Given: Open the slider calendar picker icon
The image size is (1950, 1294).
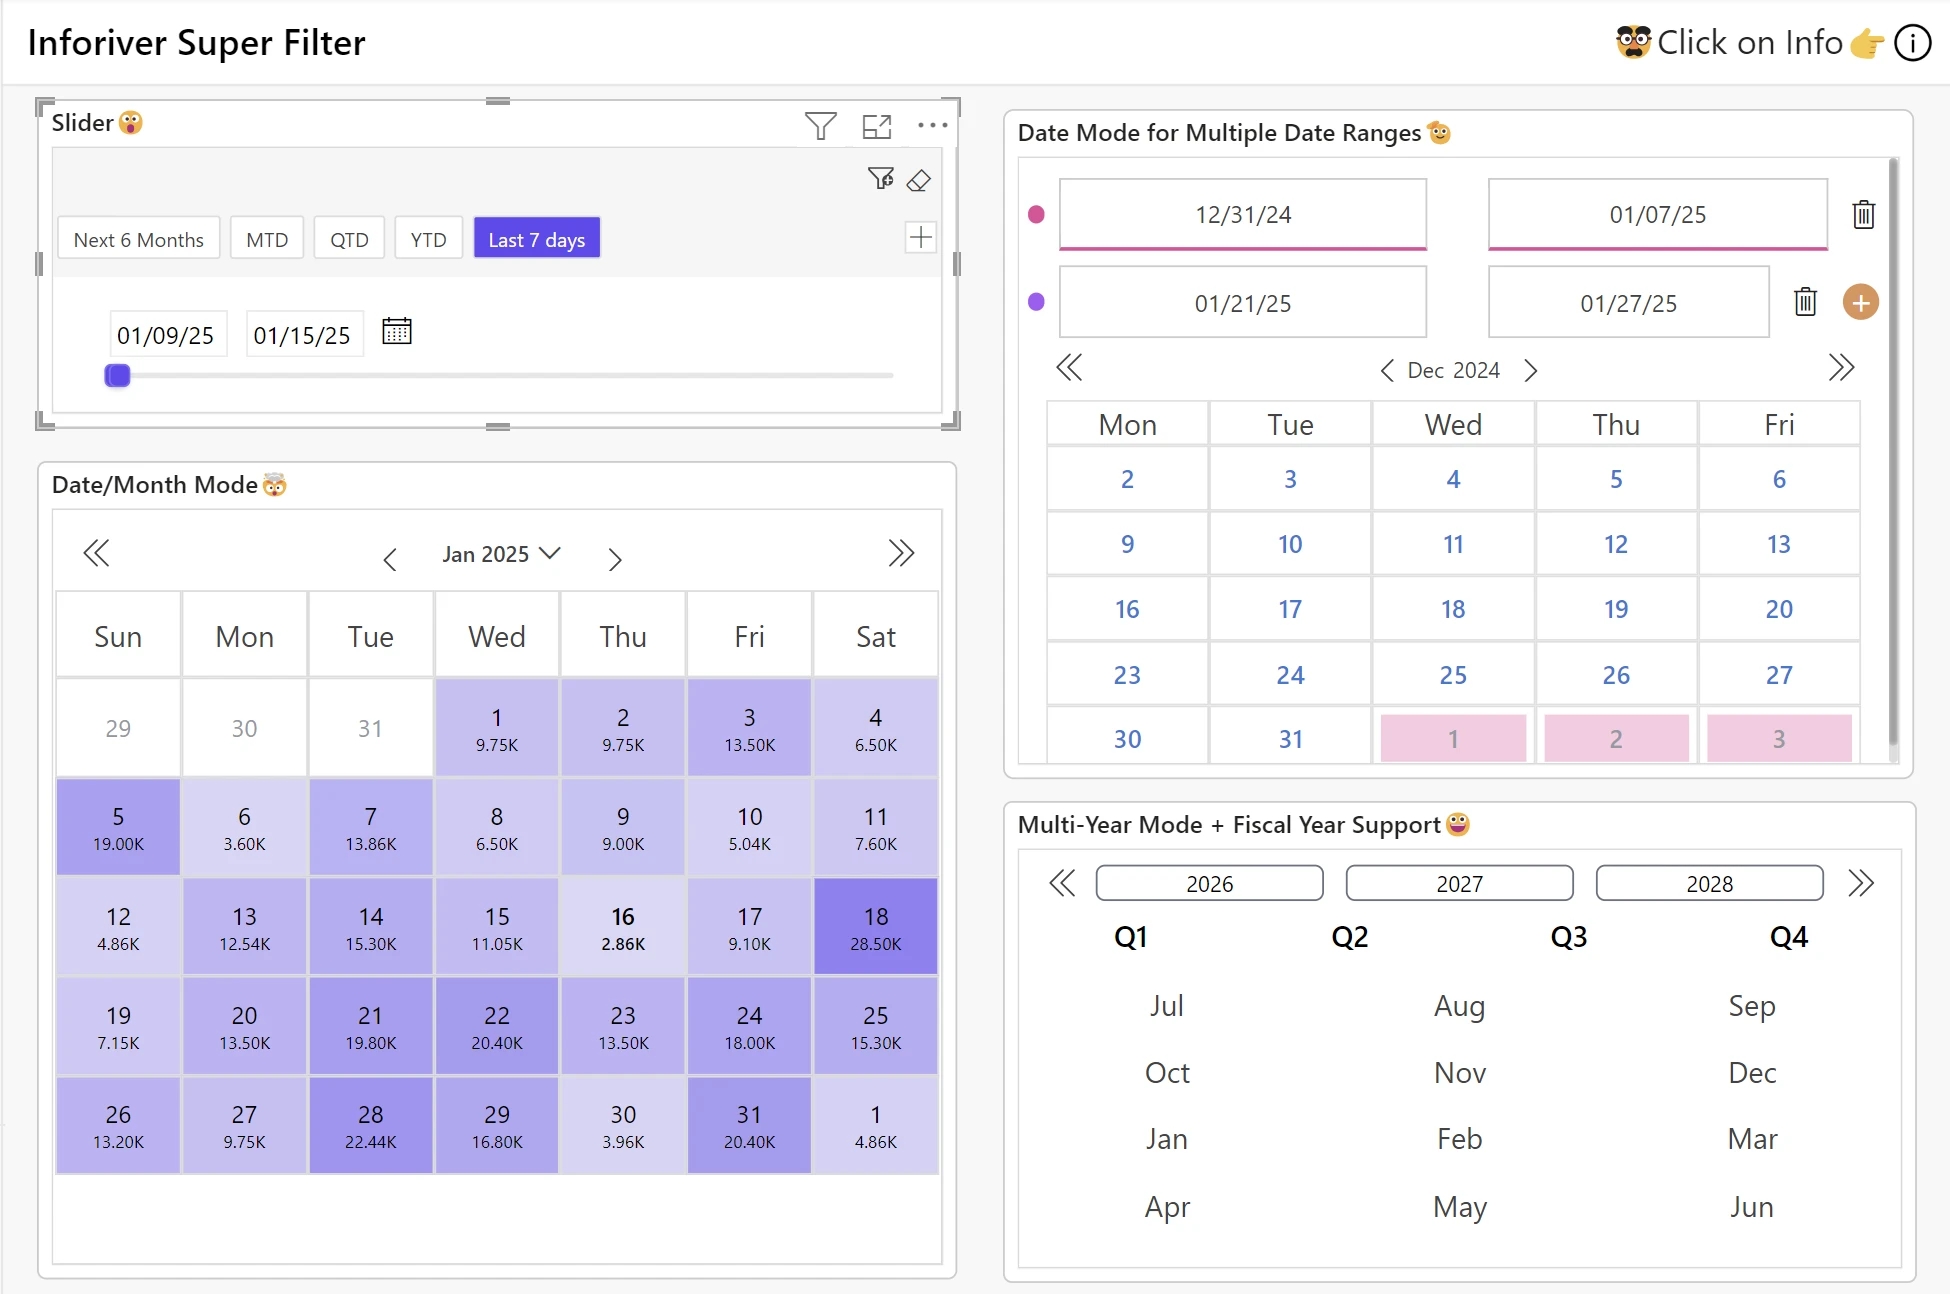Looking at the screenshot, I should pos(397,331).
